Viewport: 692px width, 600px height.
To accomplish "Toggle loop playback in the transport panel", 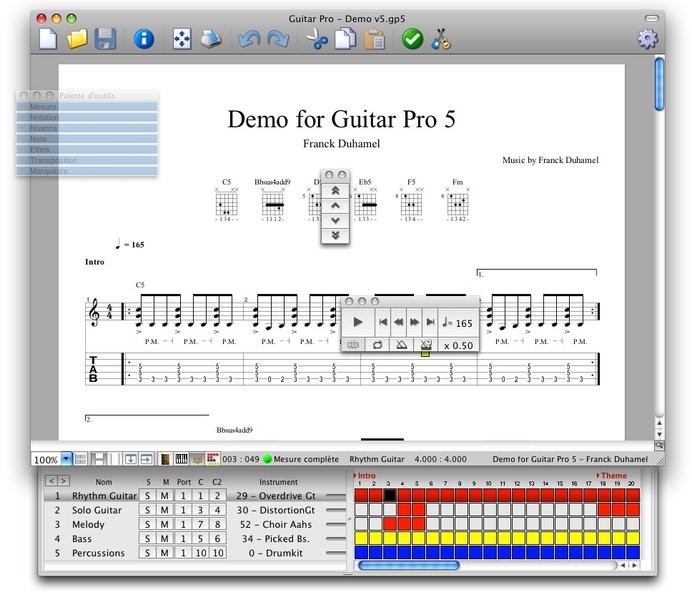I will click(377, 345).
